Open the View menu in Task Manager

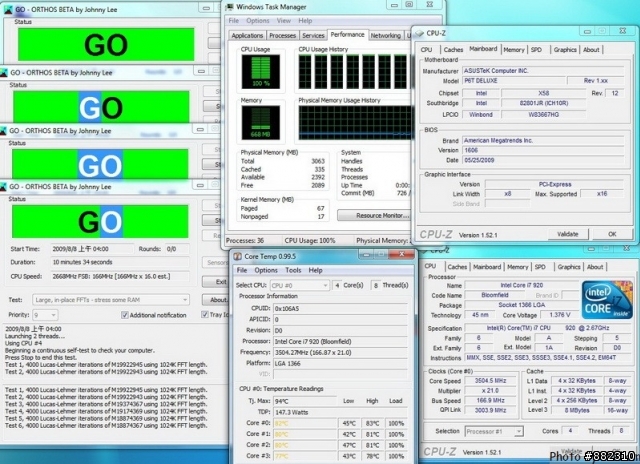point(284,20)
